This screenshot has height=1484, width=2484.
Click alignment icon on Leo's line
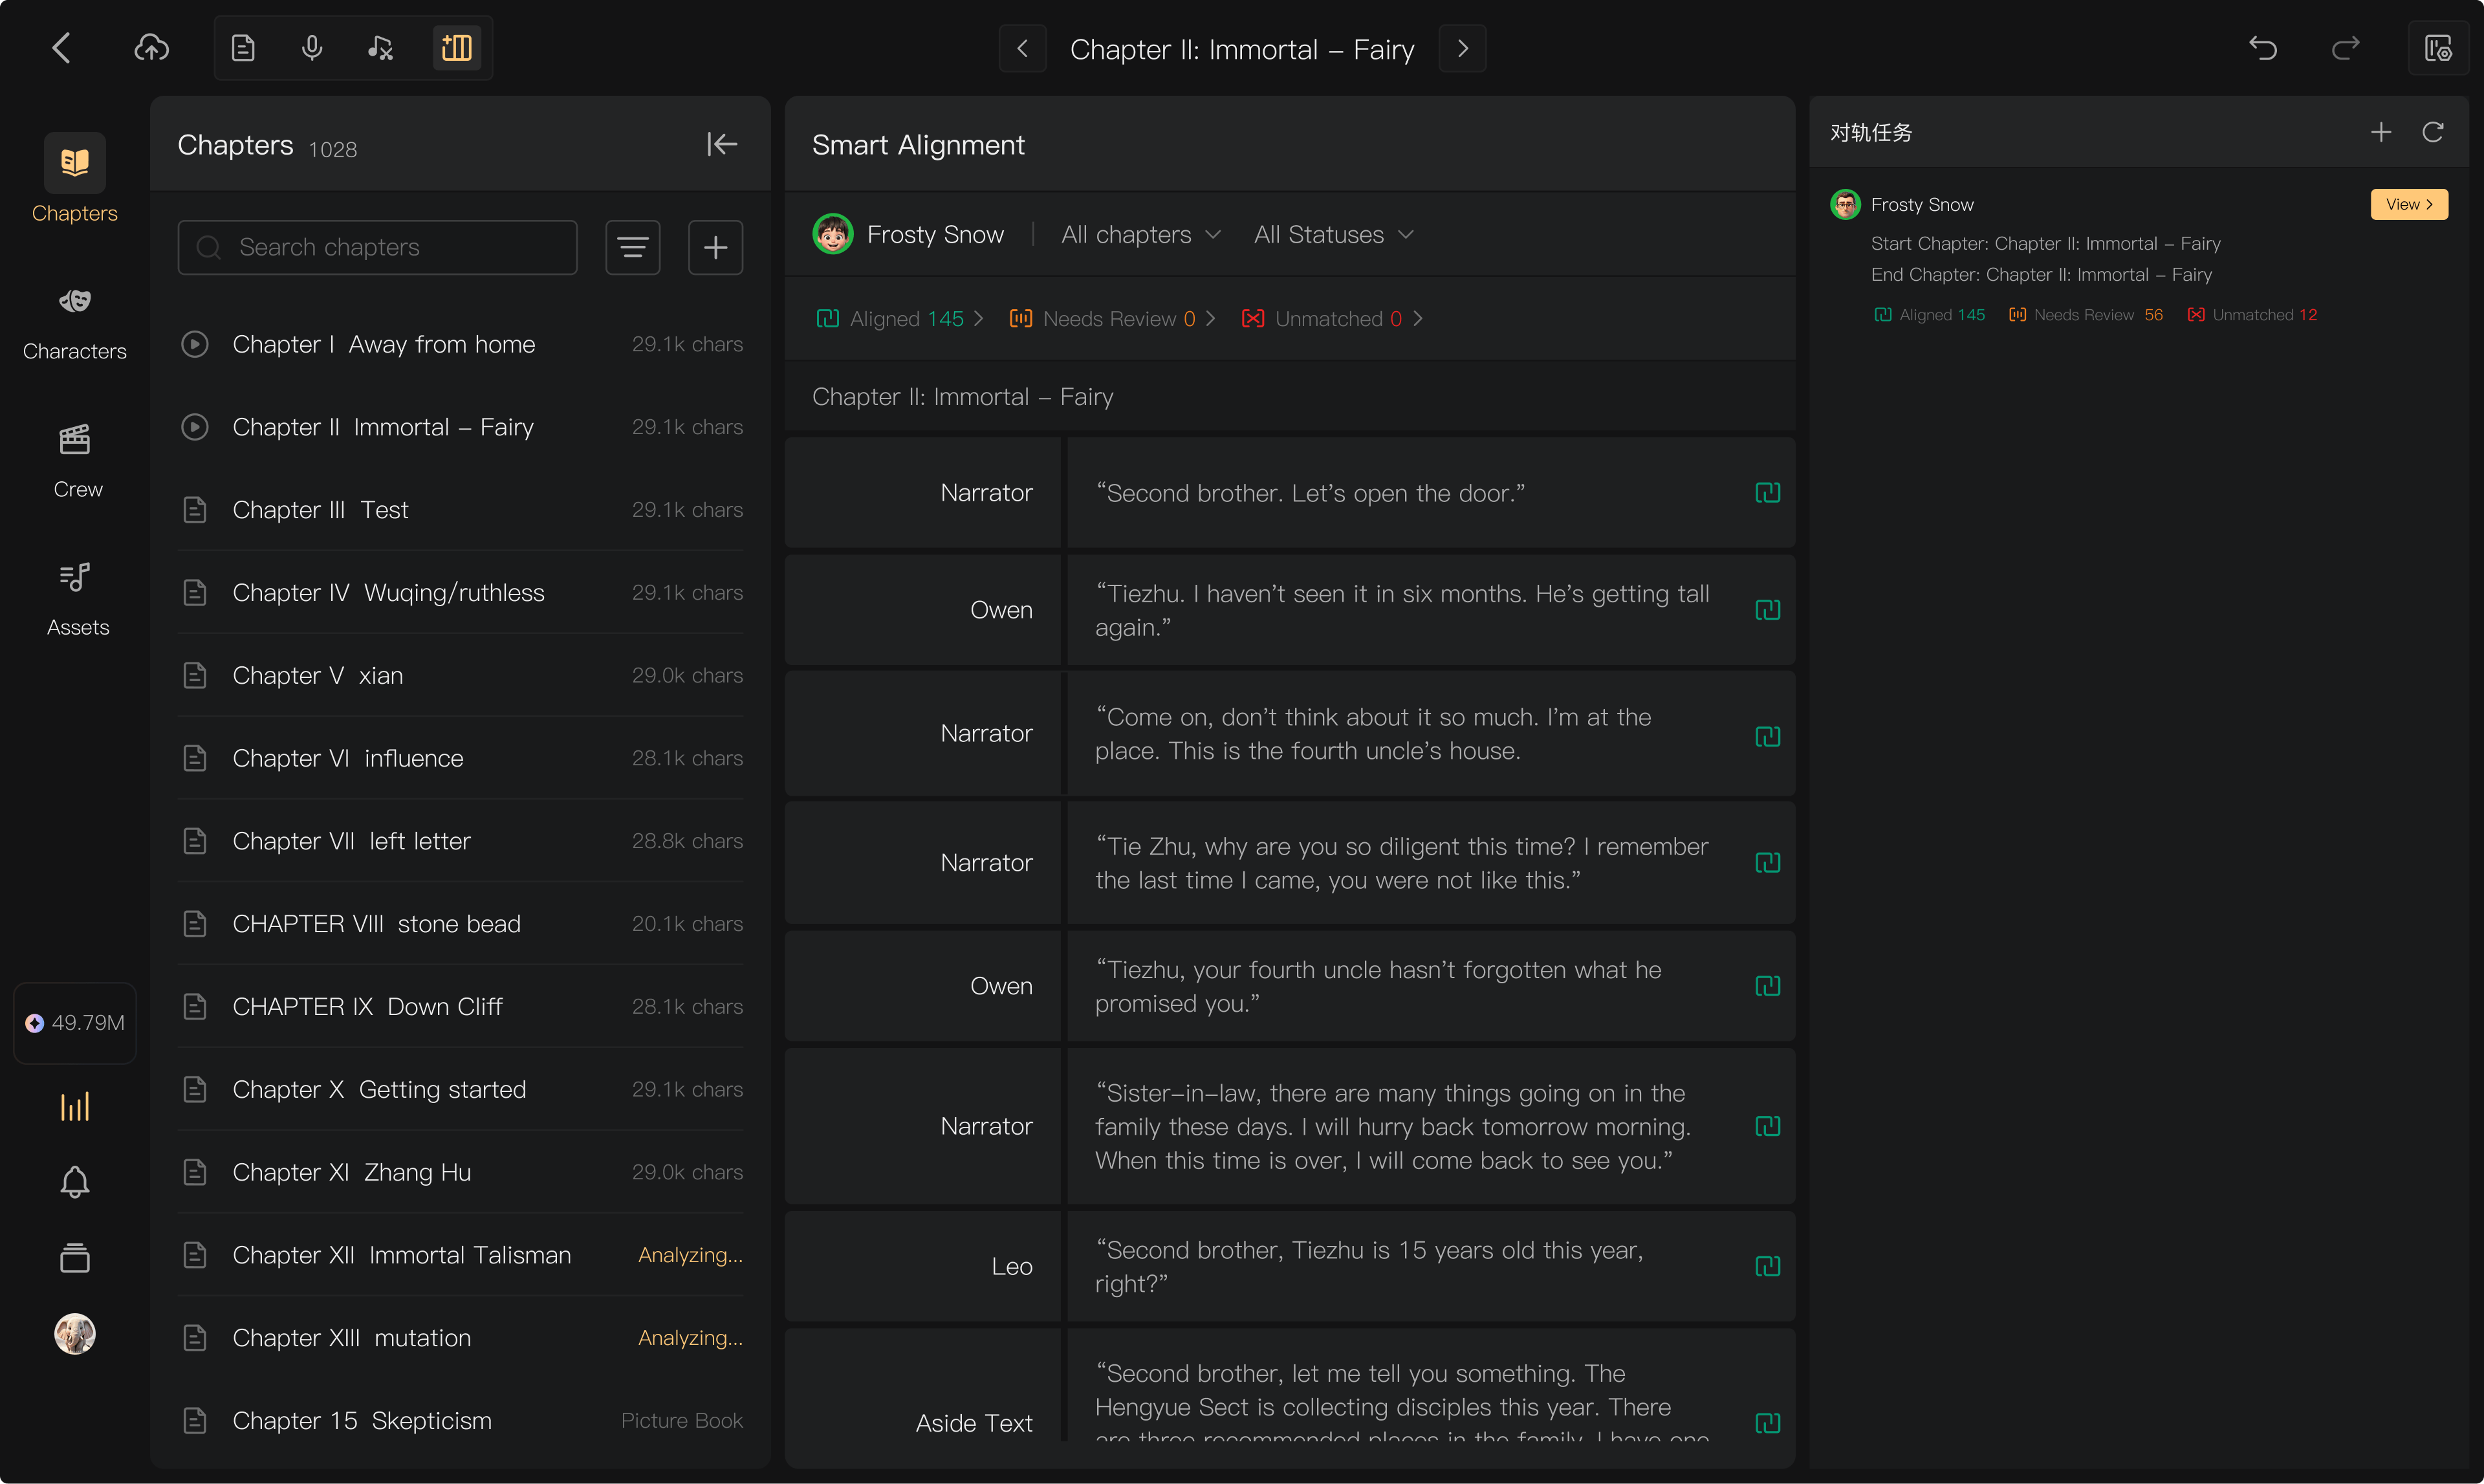pos(1767,1266)
